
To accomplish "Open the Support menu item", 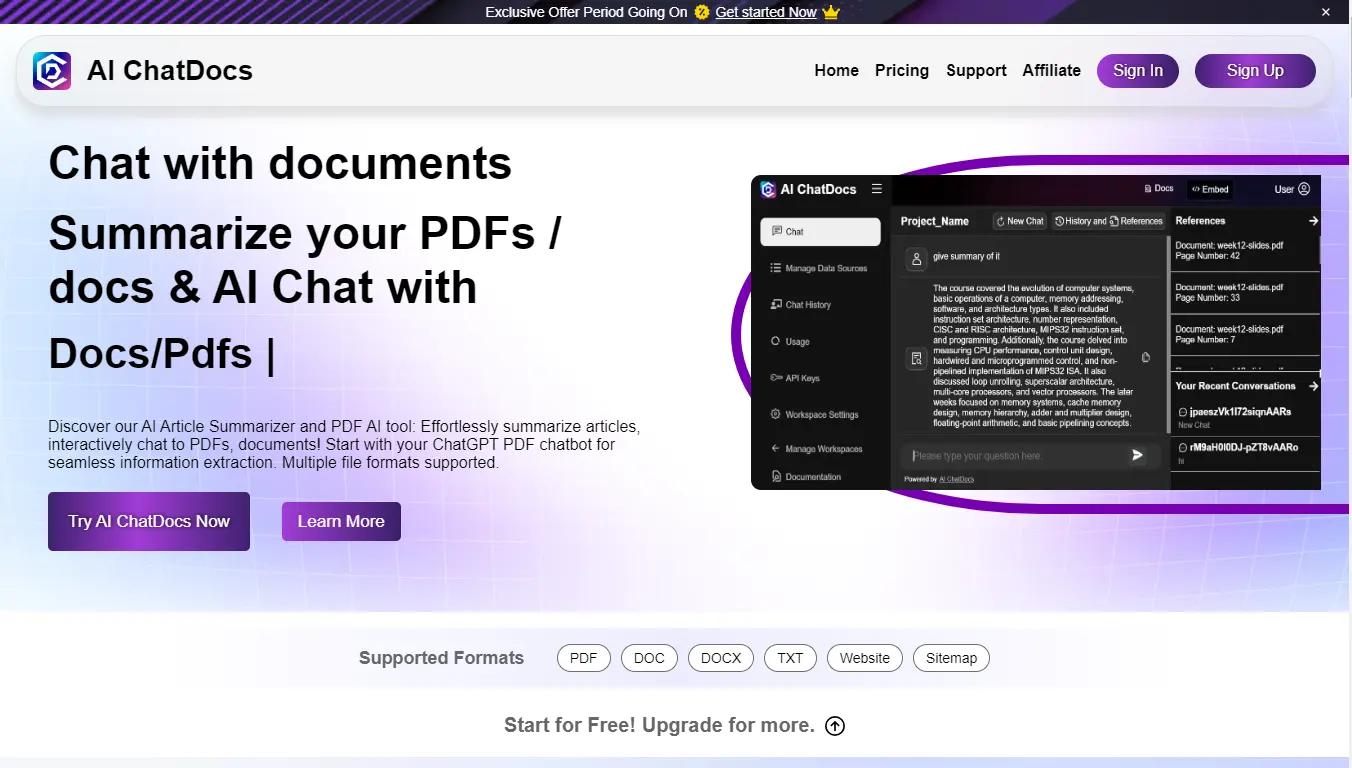I will pos(976,70).
